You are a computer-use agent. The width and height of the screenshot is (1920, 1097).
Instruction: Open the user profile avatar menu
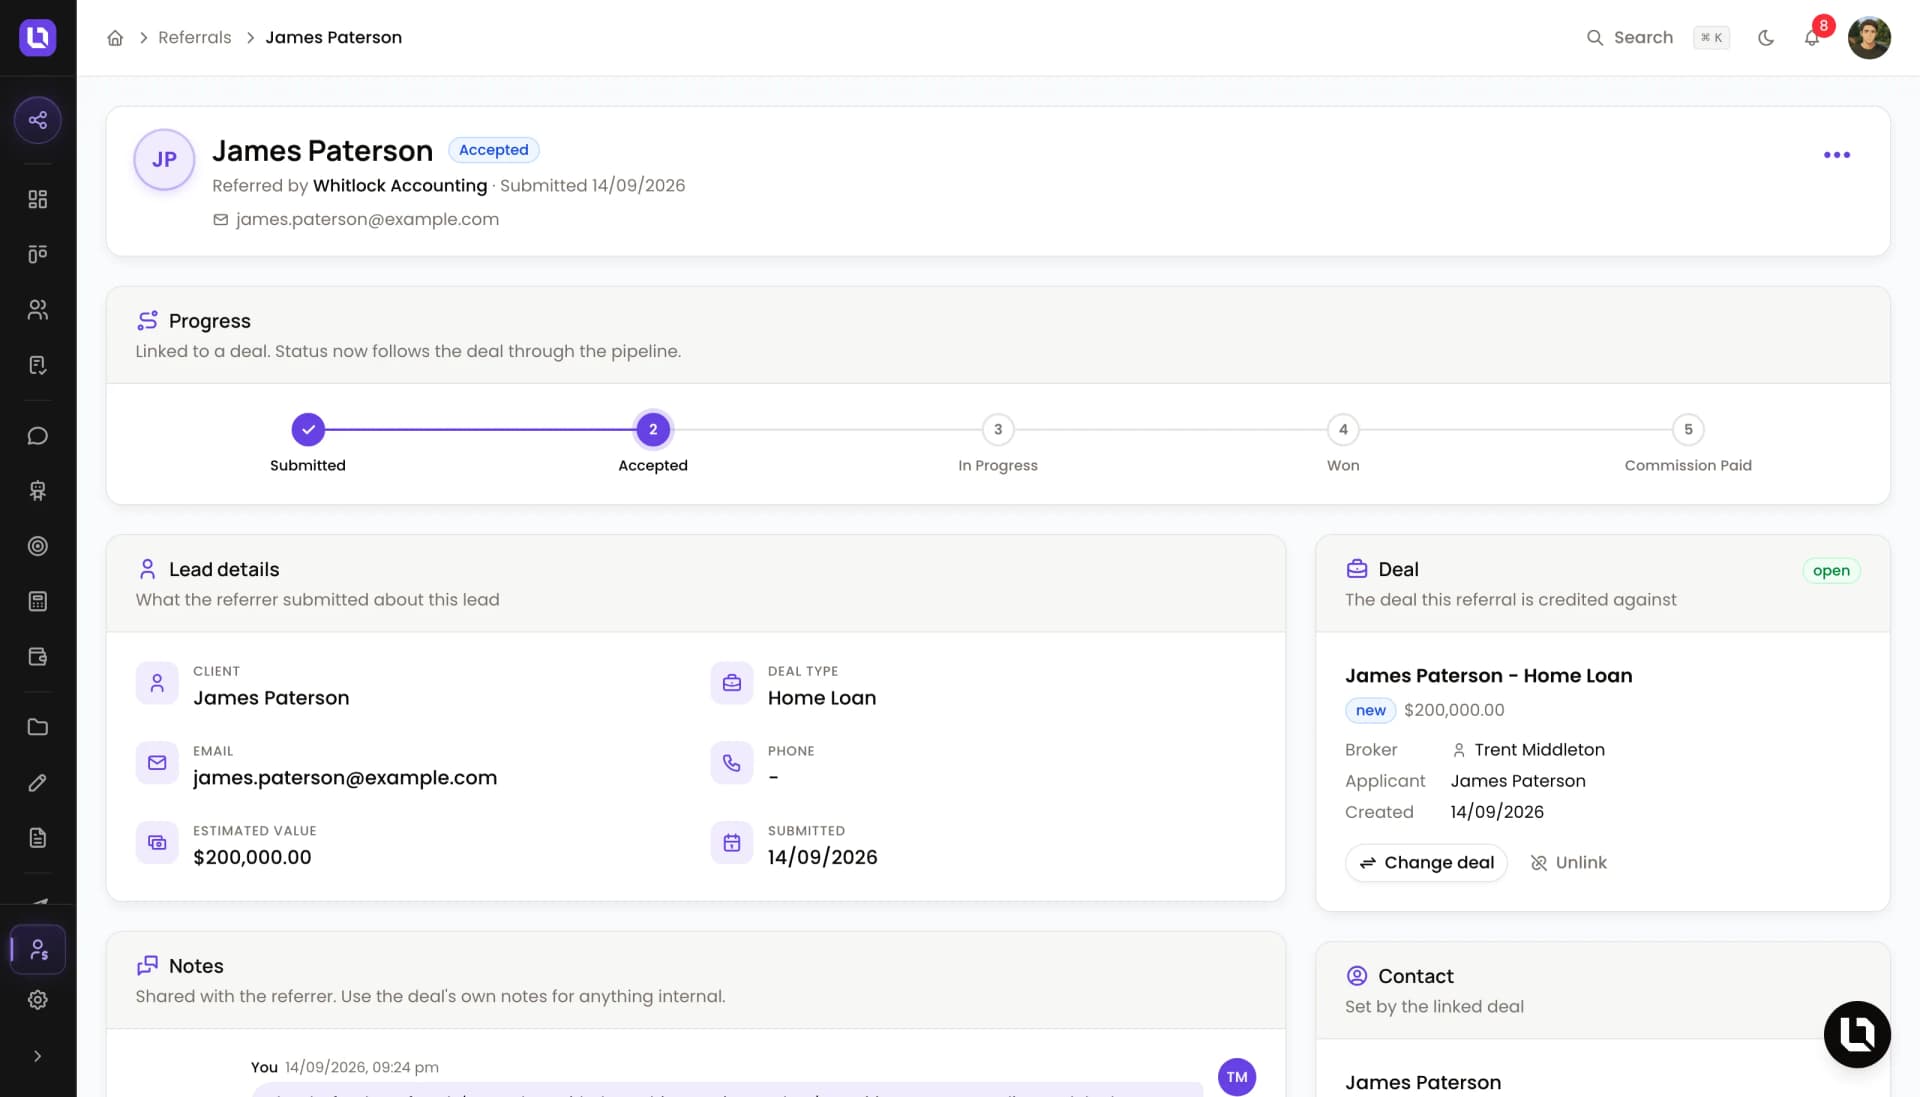(x=1869, y=38)
